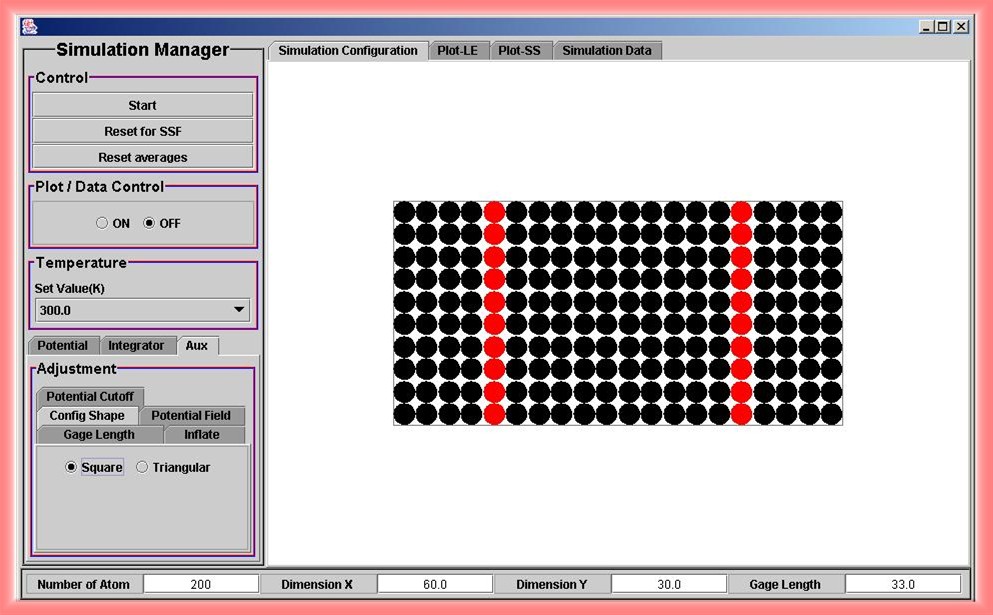The width and height of the screenshot is (993, 615).
Task: Open the Integrator tab
Action: coord(136,346)
